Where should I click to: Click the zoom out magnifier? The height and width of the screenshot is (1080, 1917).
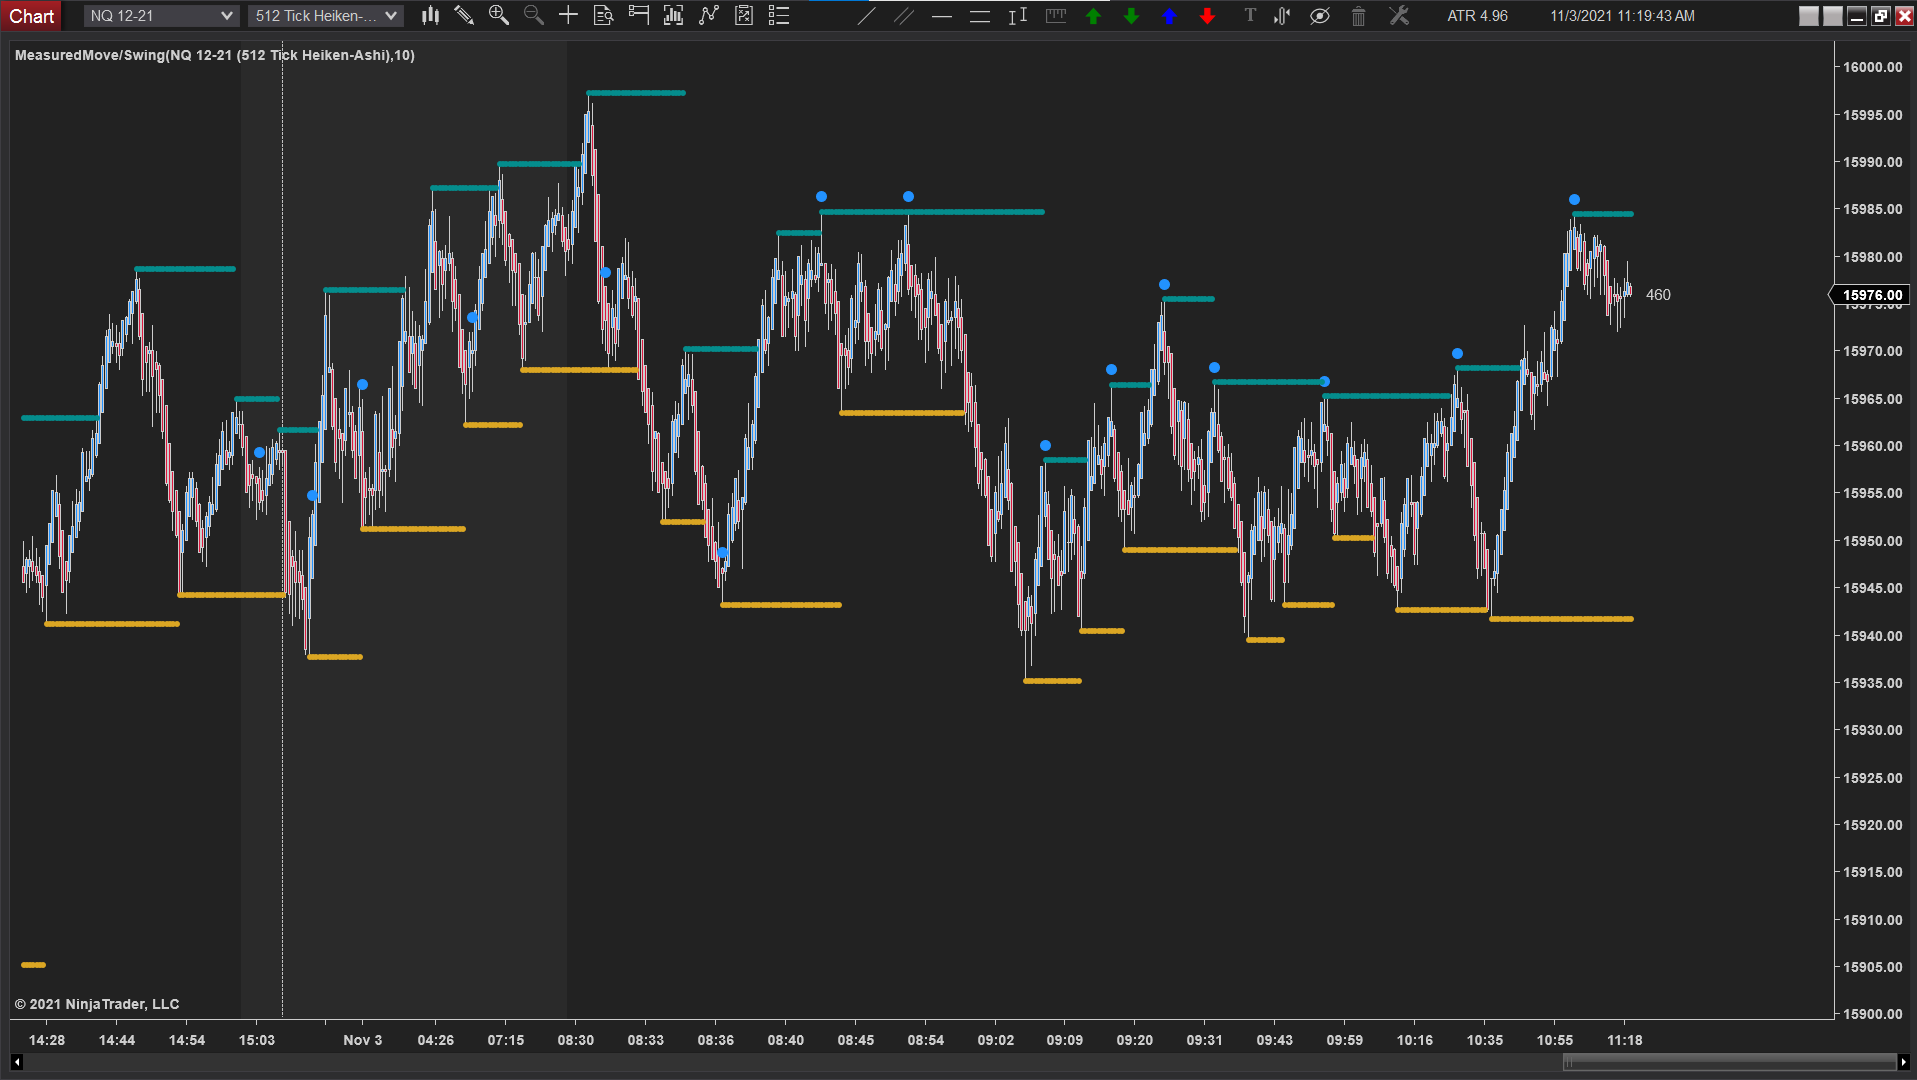tap(534, 15)
